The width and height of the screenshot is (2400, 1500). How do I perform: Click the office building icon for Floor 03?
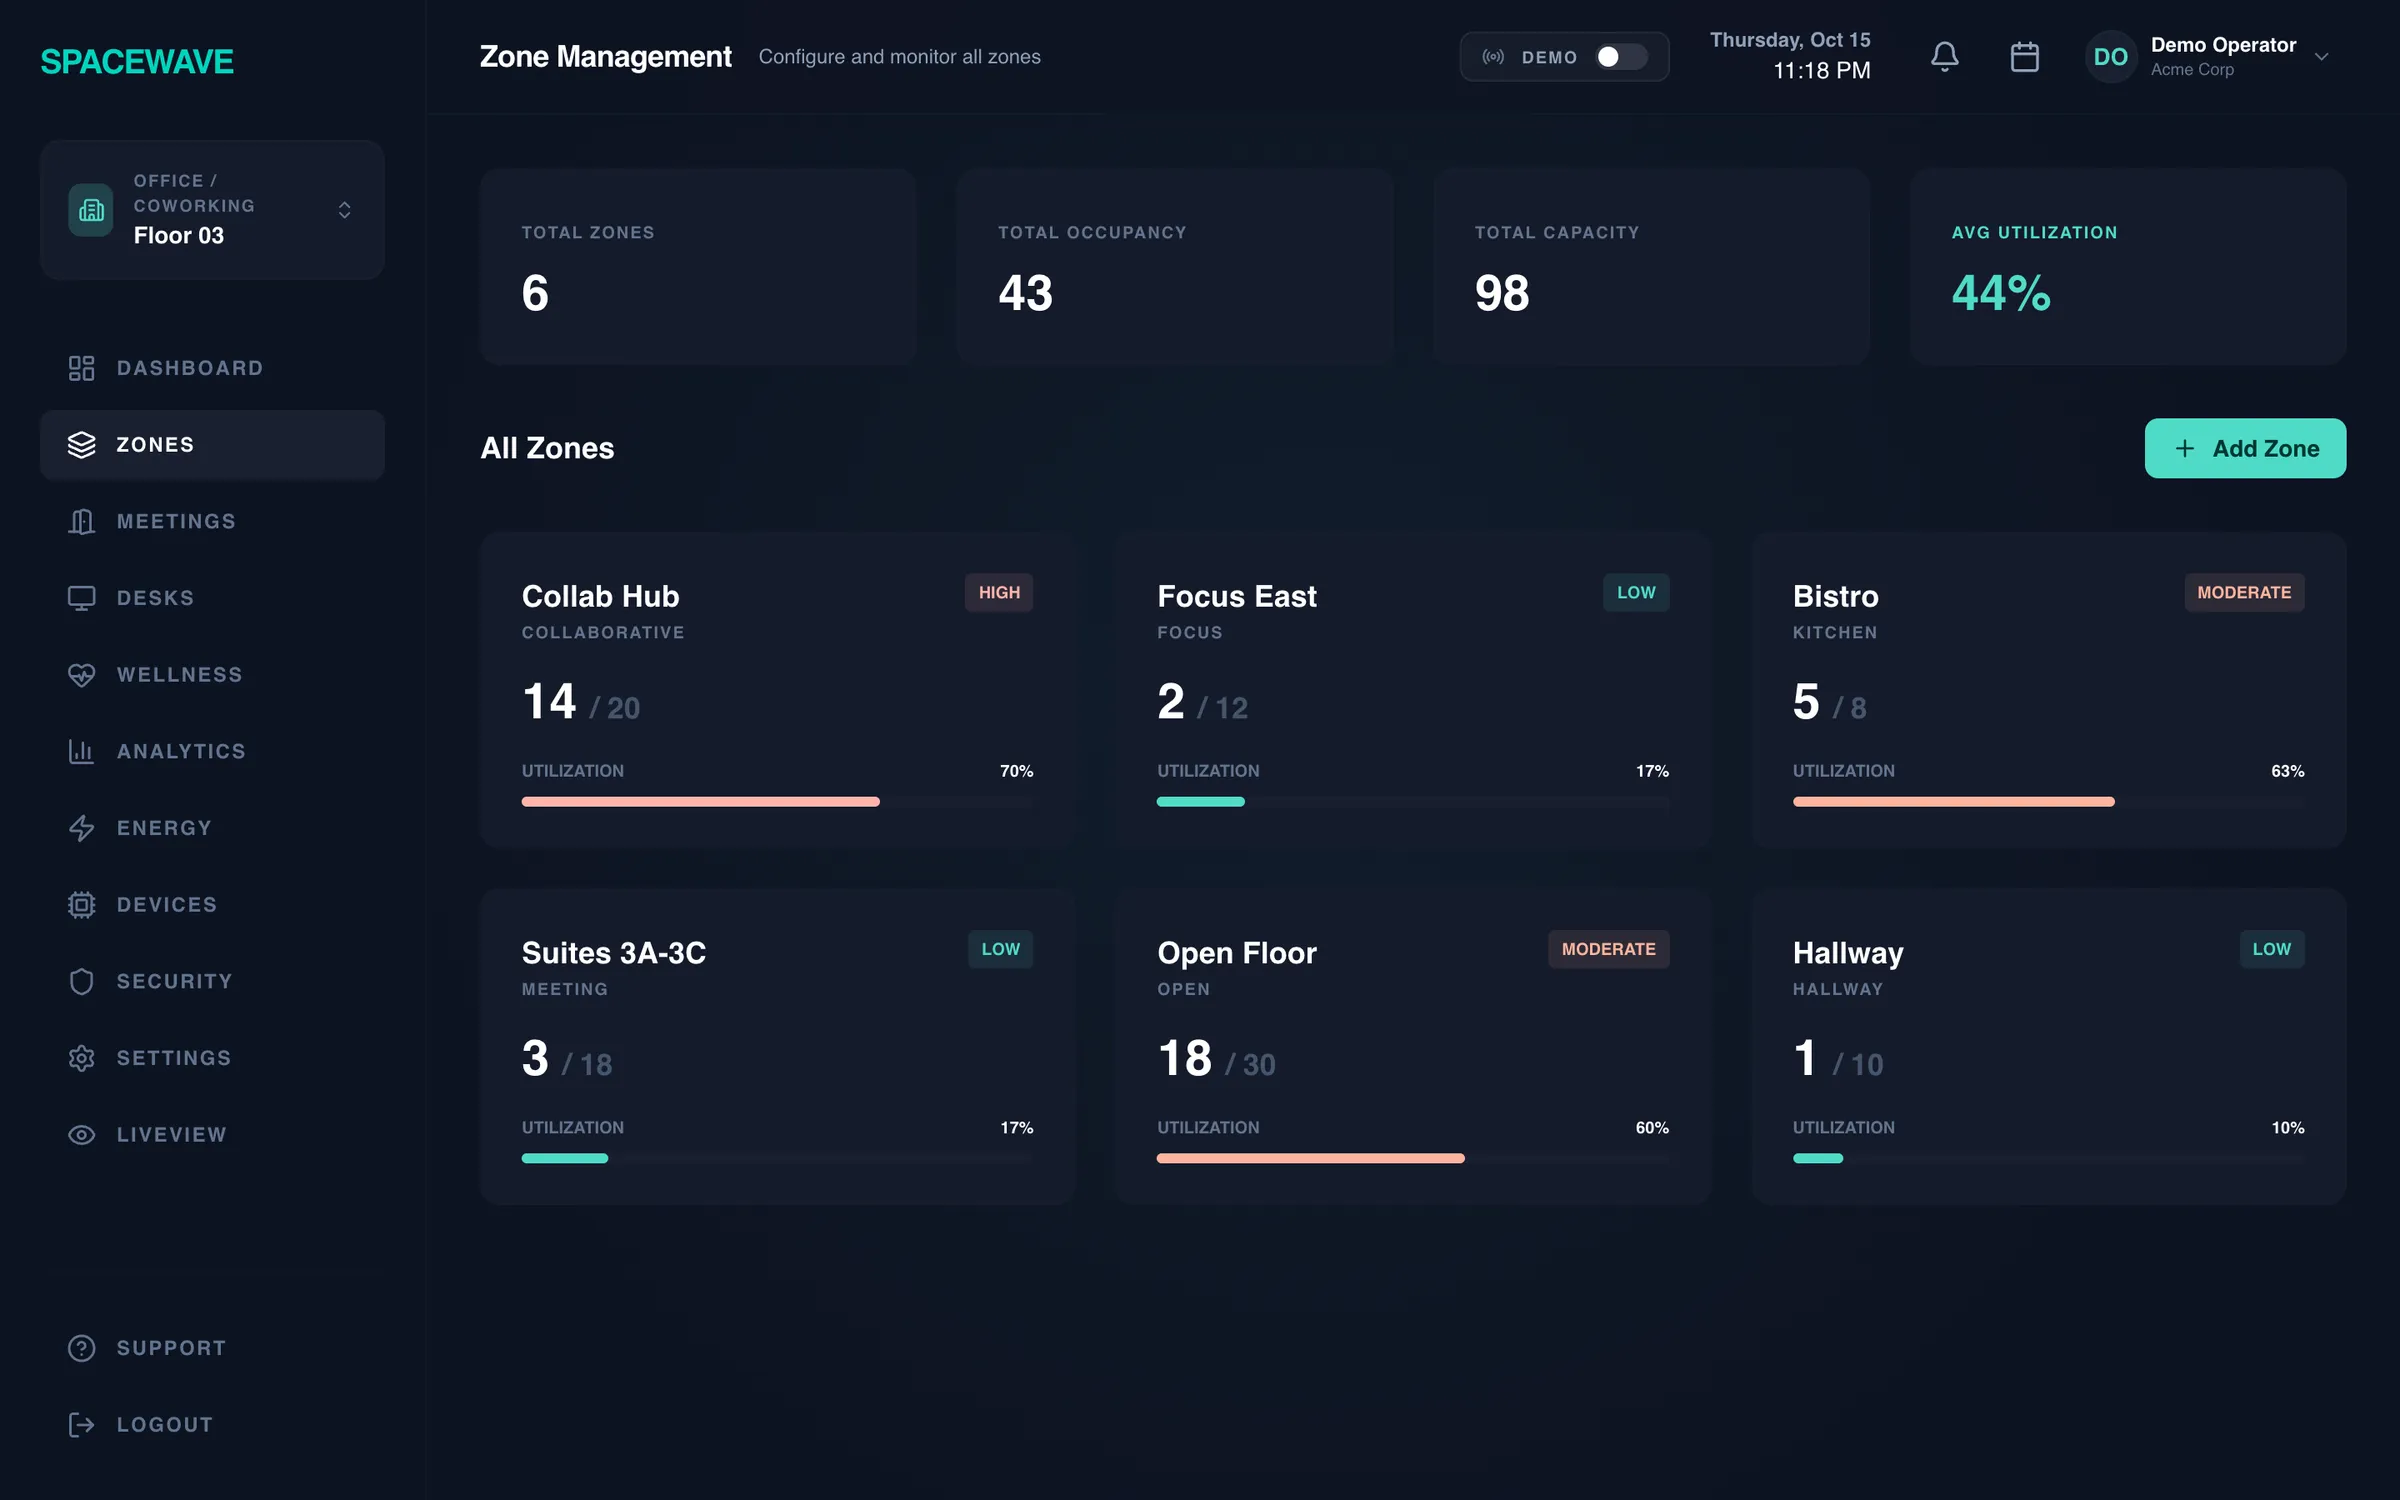click(90, 210)
